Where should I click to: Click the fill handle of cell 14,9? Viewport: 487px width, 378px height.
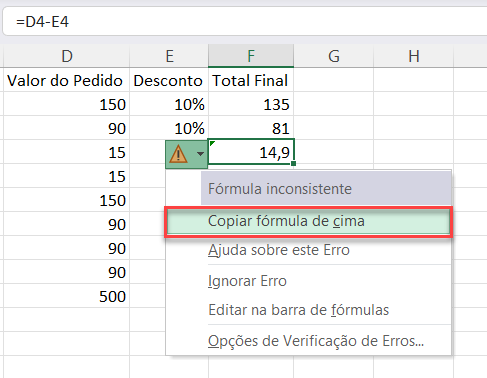293,164
